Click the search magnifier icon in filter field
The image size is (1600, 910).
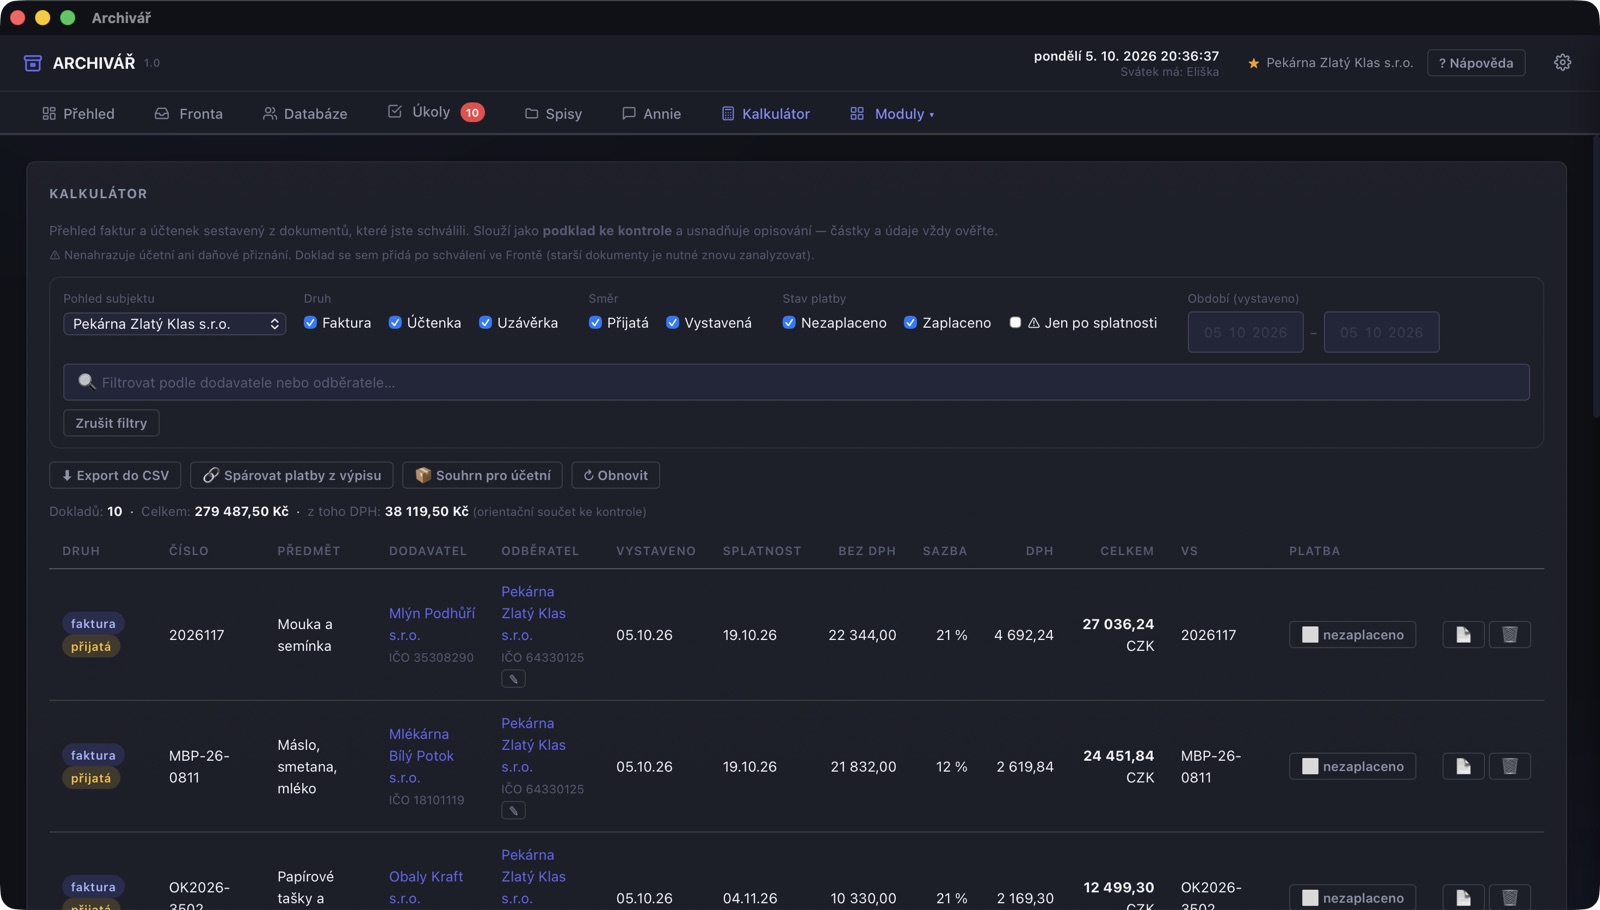click(86, 382)
